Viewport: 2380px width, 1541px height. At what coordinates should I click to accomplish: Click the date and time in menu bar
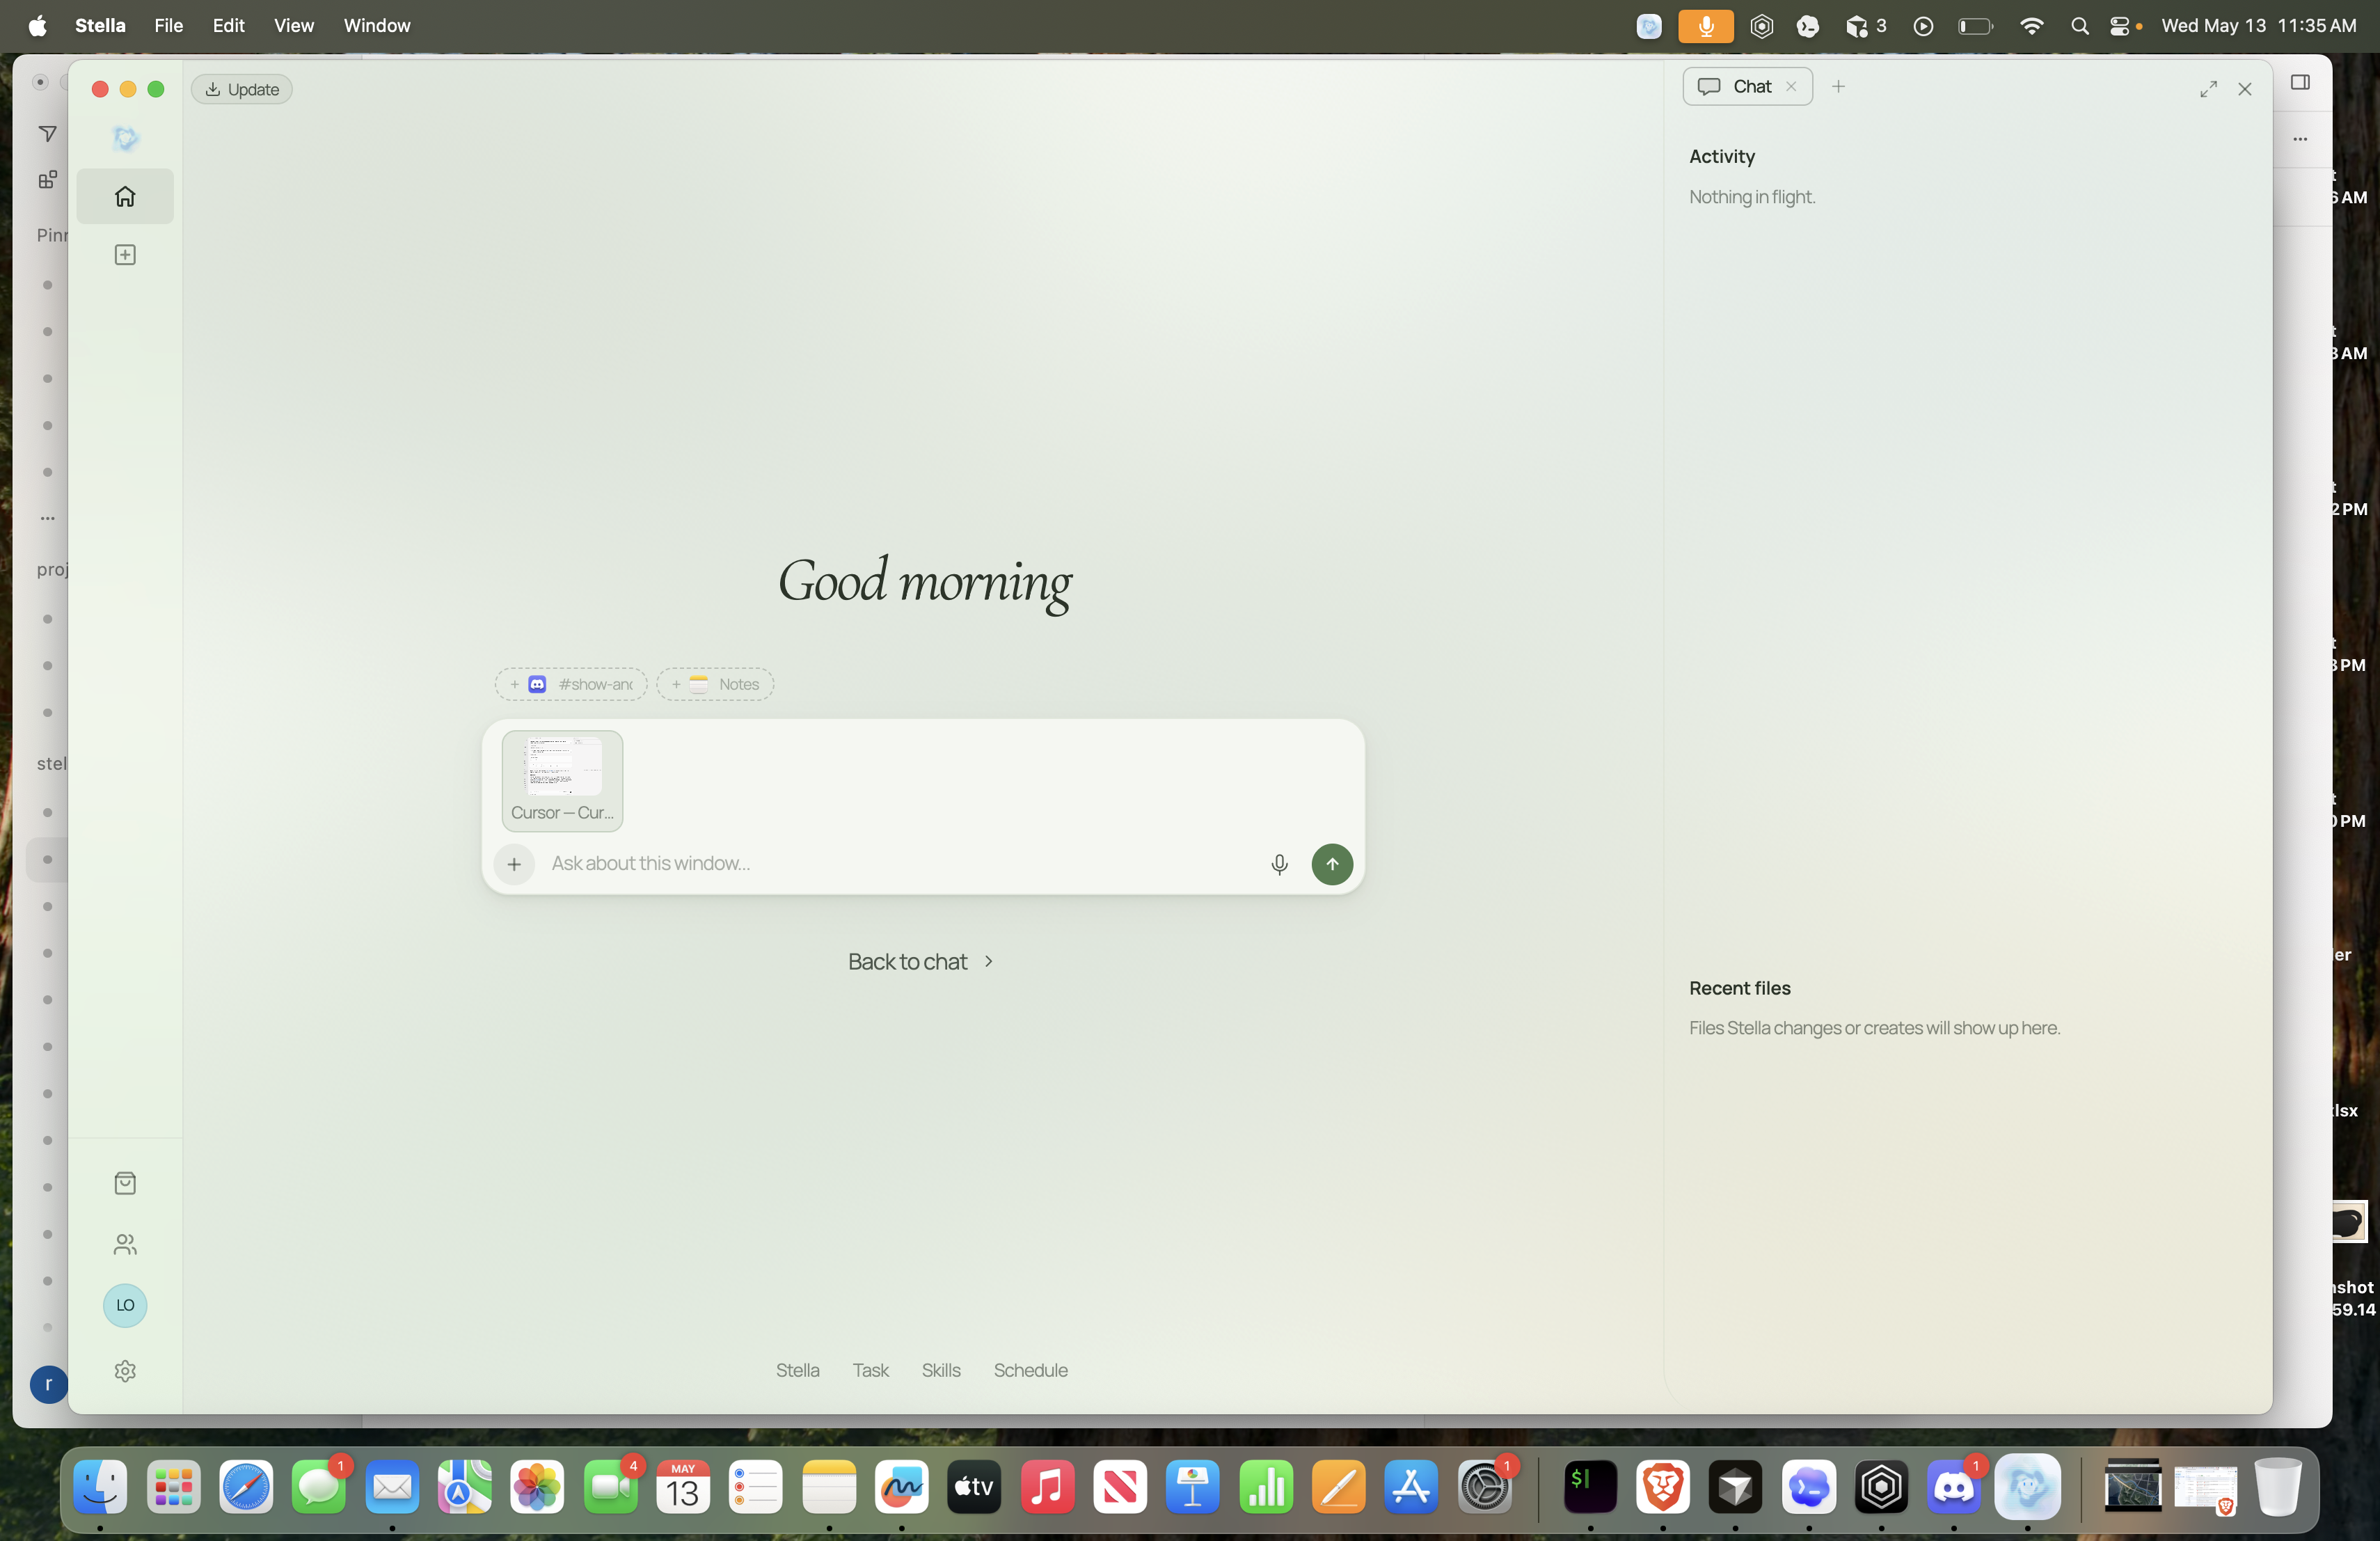coord(2258,26)
